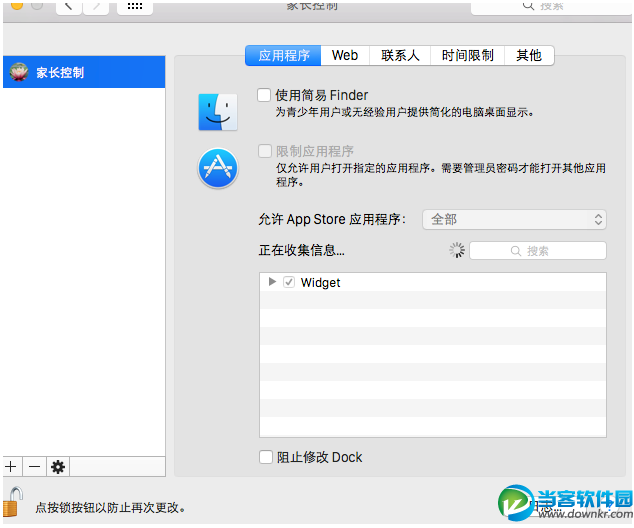Click the plus button to add user
Screen dimensions: 634x528
[x=11, y=467]
